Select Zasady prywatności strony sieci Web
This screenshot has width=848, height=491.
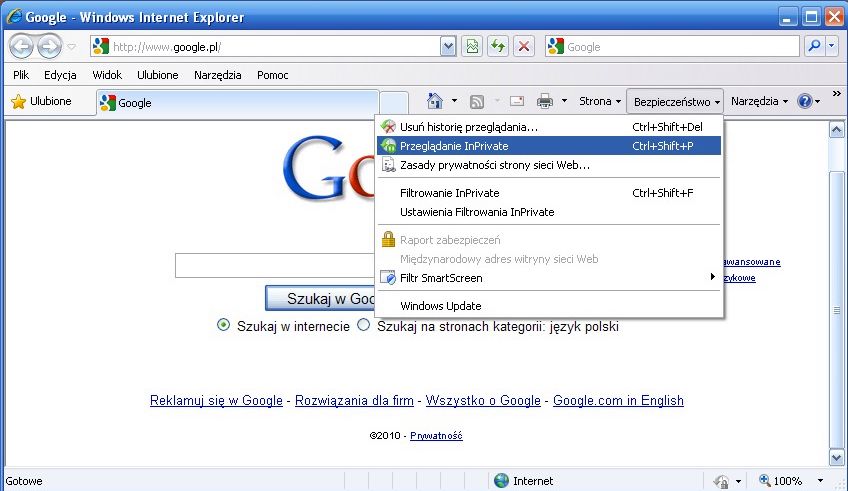click(x=549, y=165)
